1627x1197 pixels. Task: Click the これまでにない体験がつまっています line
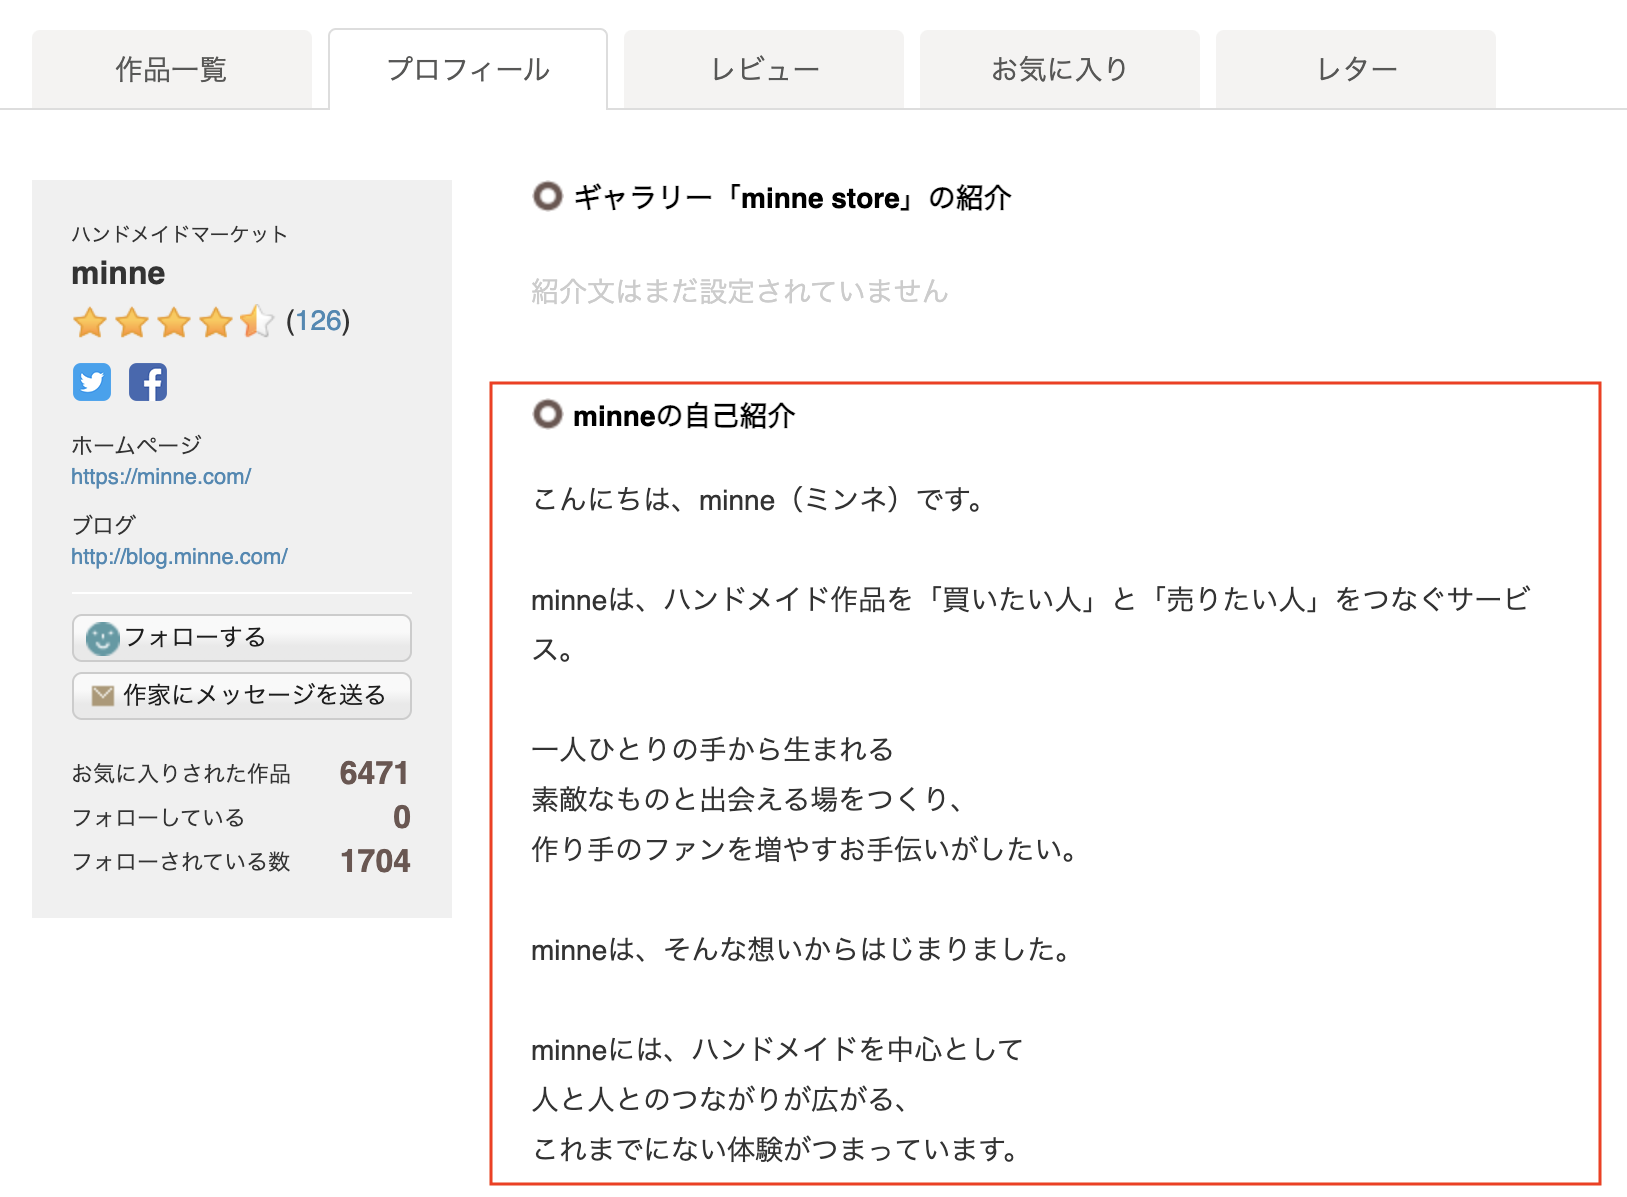pos(777,1149)
